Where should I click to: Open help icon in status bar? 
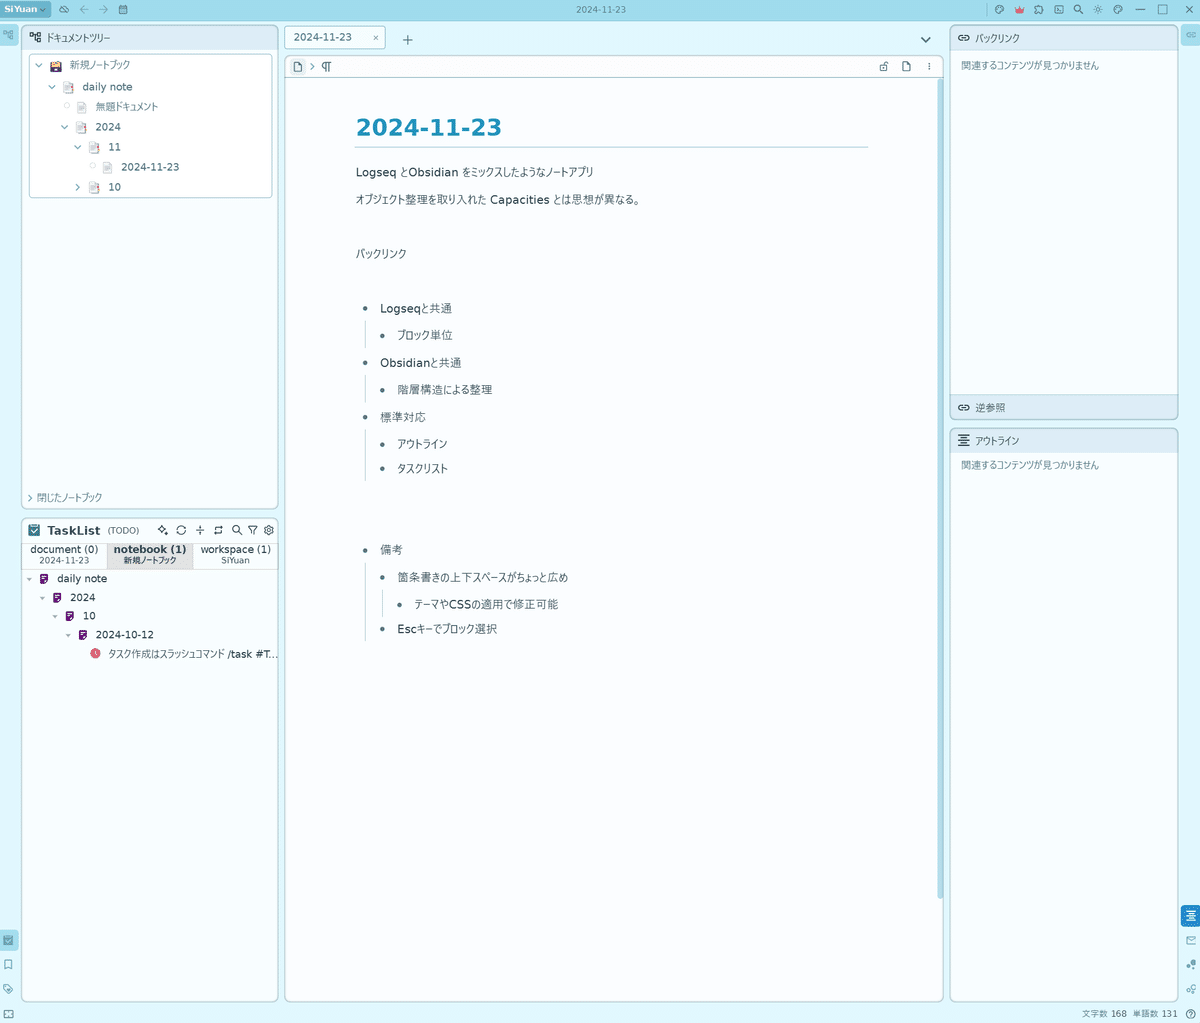coord(1190,1014)
